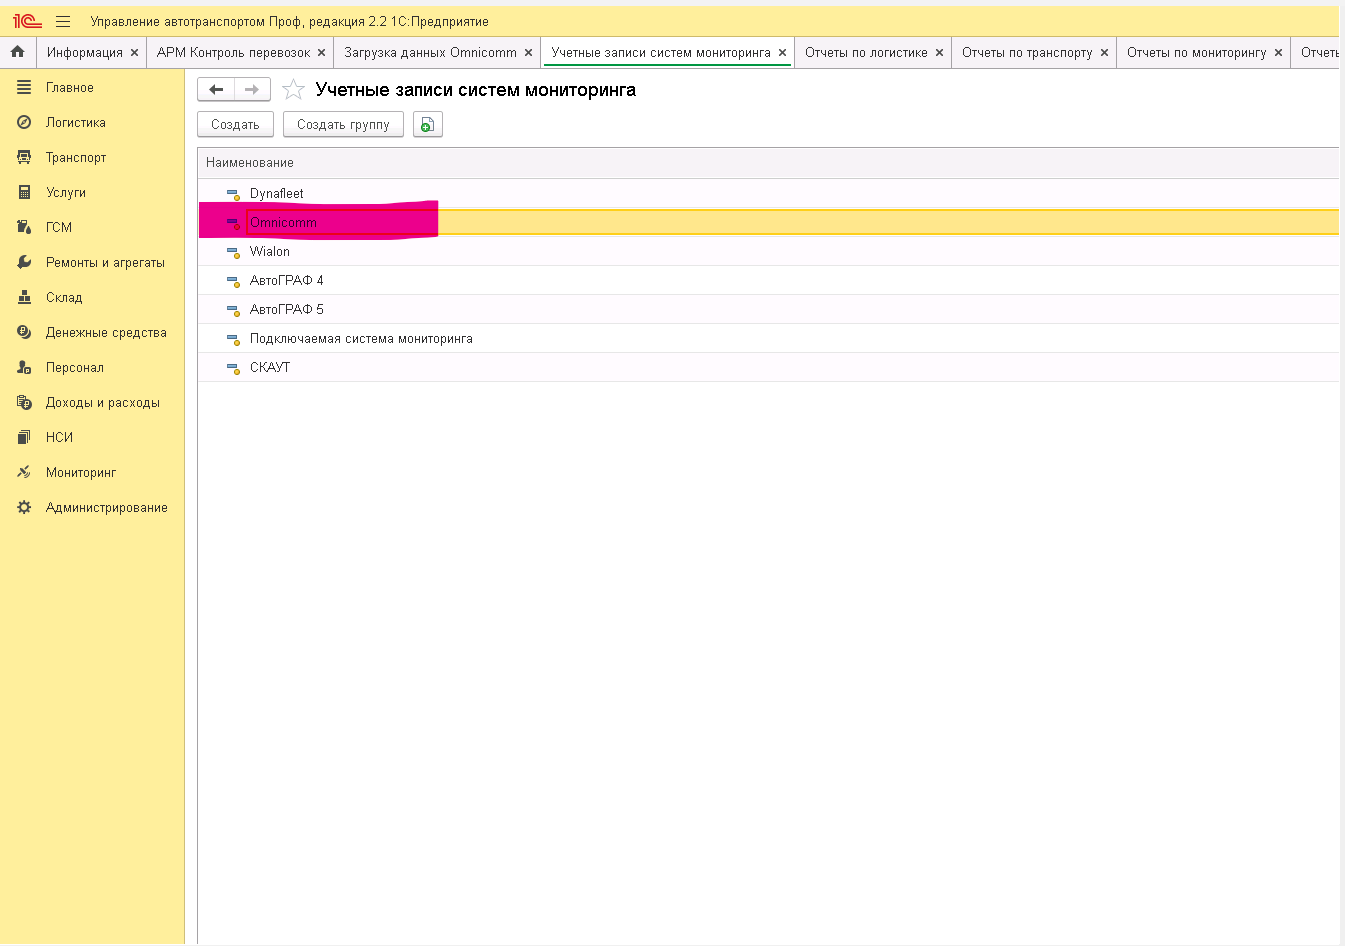This screenshot has height=946, width=1345.
Task: Click the forward navigation arrow
Action: tap(252, 90)
